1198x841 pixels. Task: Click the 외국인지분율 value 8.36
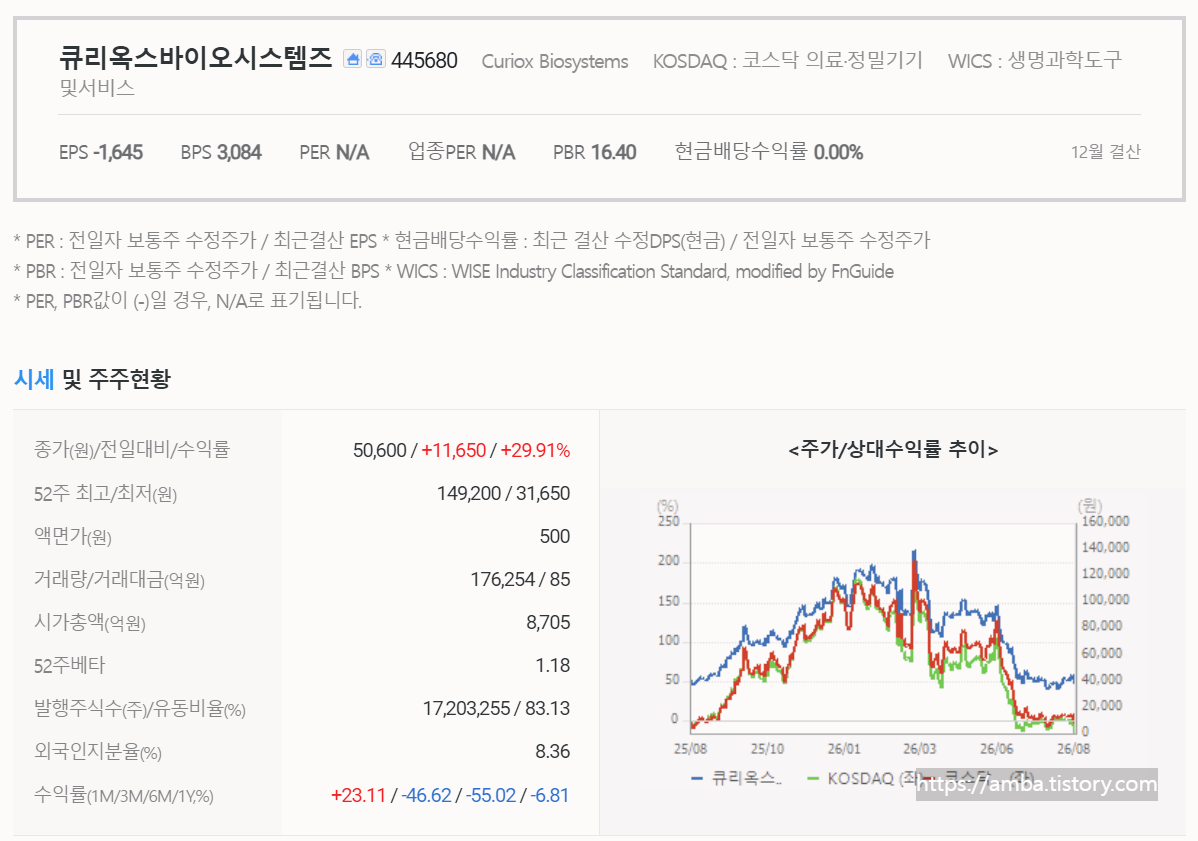point(552,752)
